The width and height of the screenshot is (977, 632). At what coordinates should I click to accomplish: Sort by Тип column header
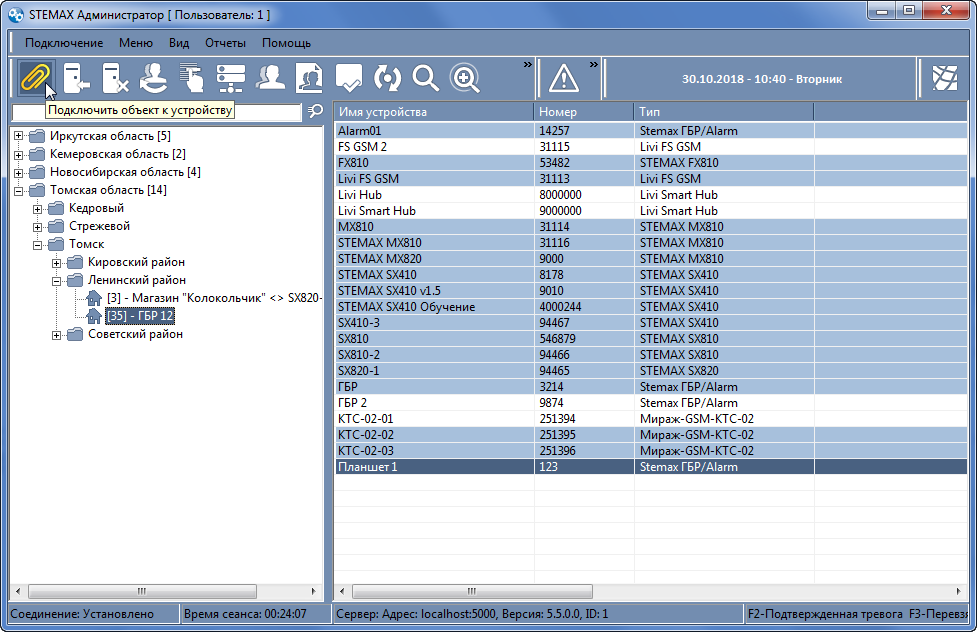point(724,112)
